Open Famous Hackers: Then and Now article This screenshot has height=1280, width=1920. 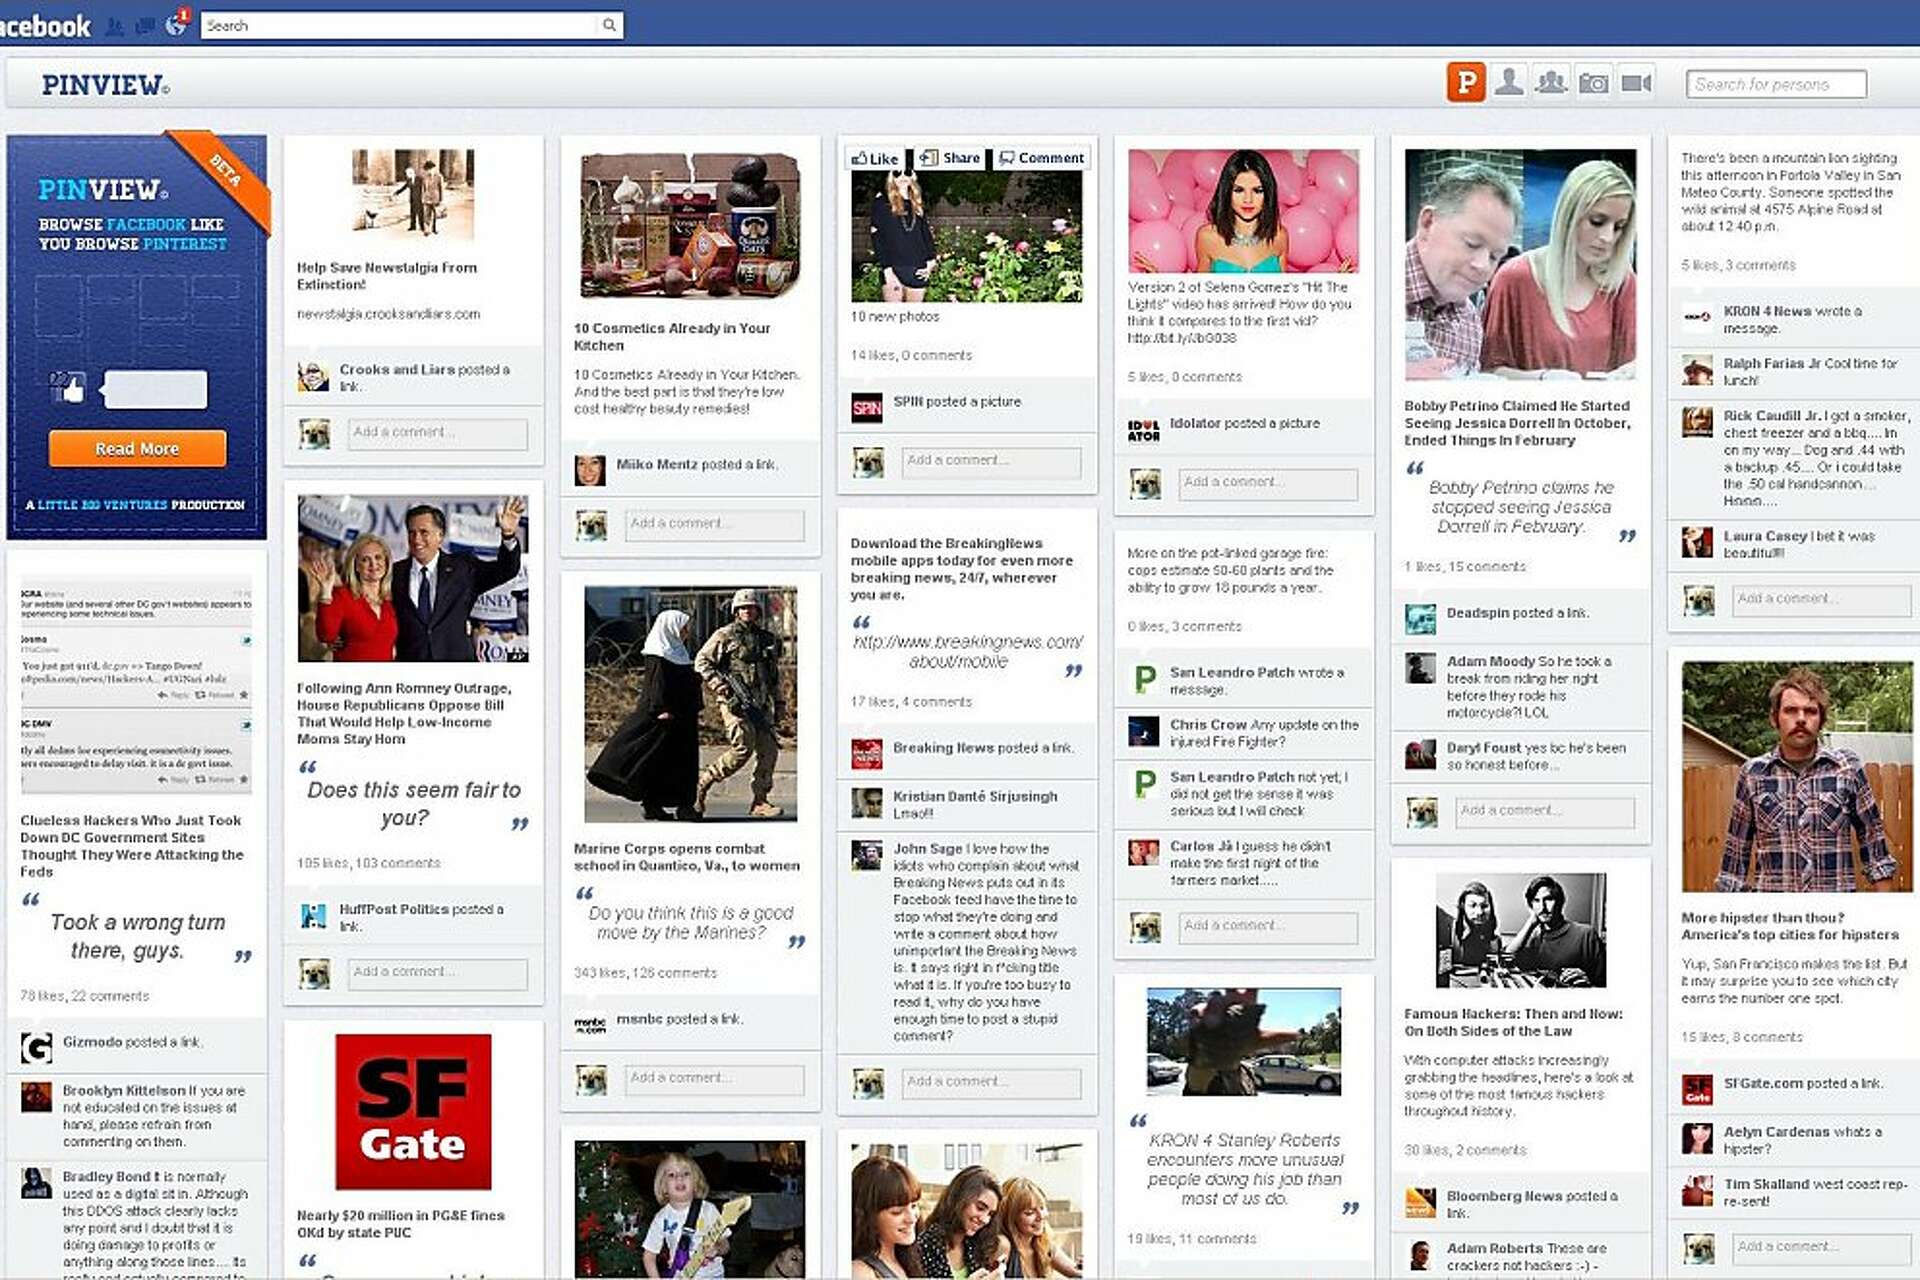click(1513, 1022)
